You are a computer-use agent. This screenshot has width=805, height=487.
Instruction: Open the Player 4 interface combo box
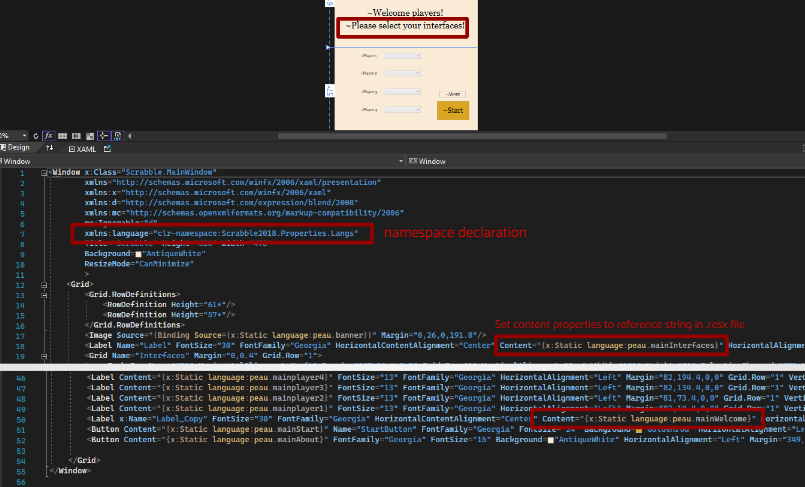402,109
